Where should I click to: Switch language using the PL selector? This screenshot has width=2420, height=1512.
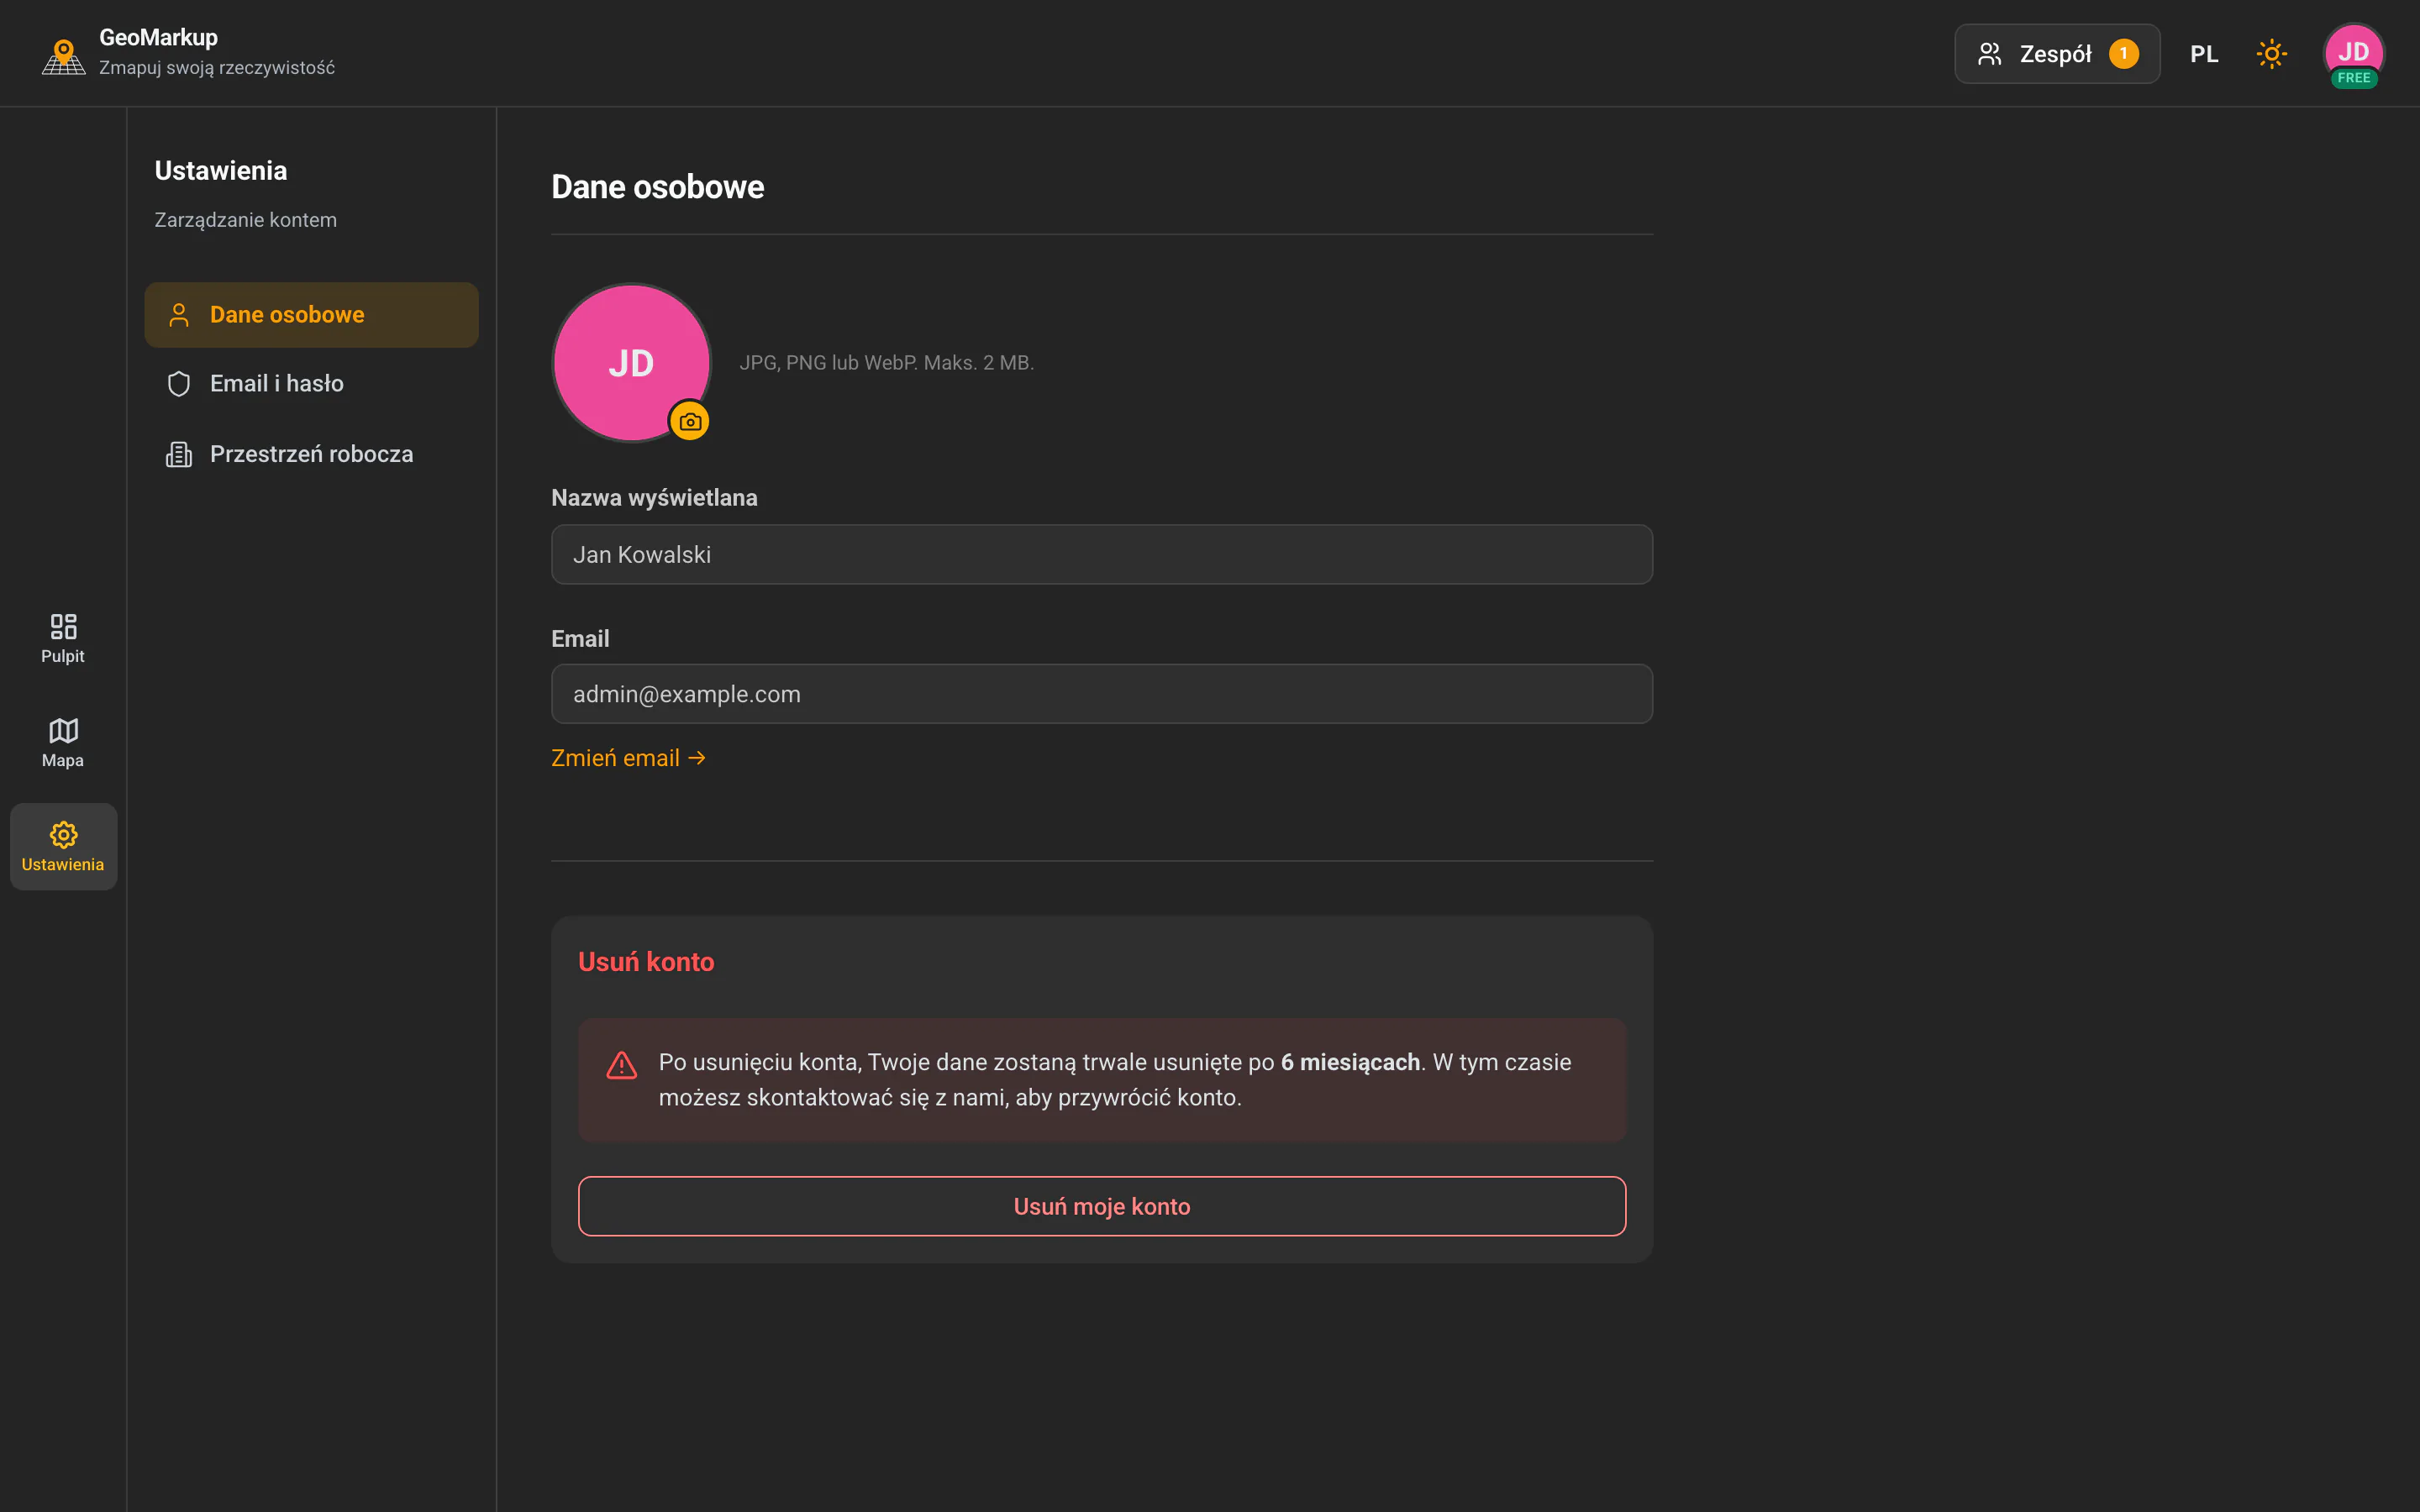(2204, 54)
